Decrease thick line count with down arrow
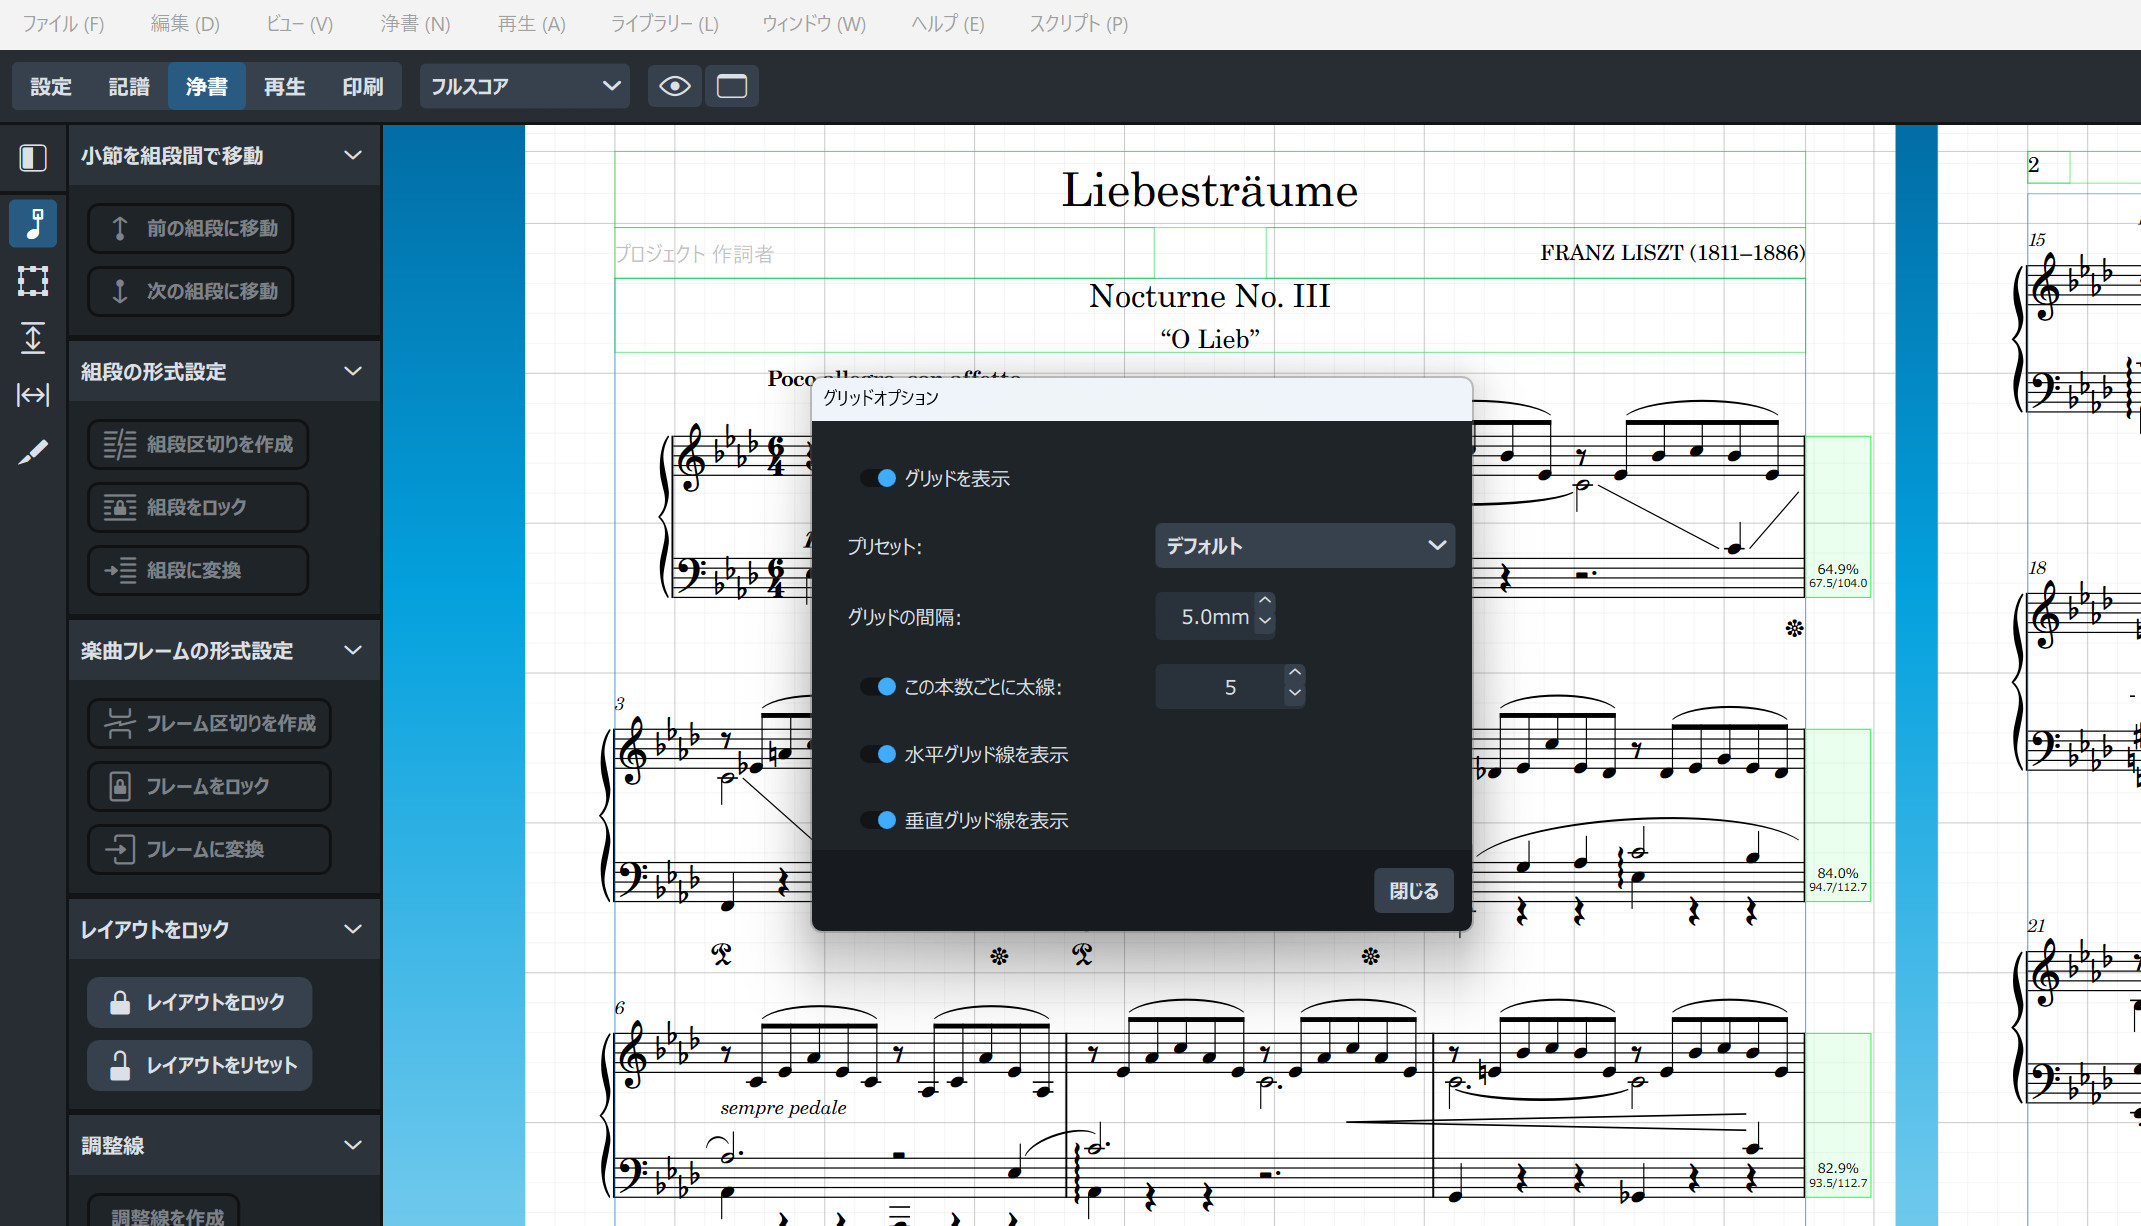The image size is (2141, 1226). (1295, 693)
